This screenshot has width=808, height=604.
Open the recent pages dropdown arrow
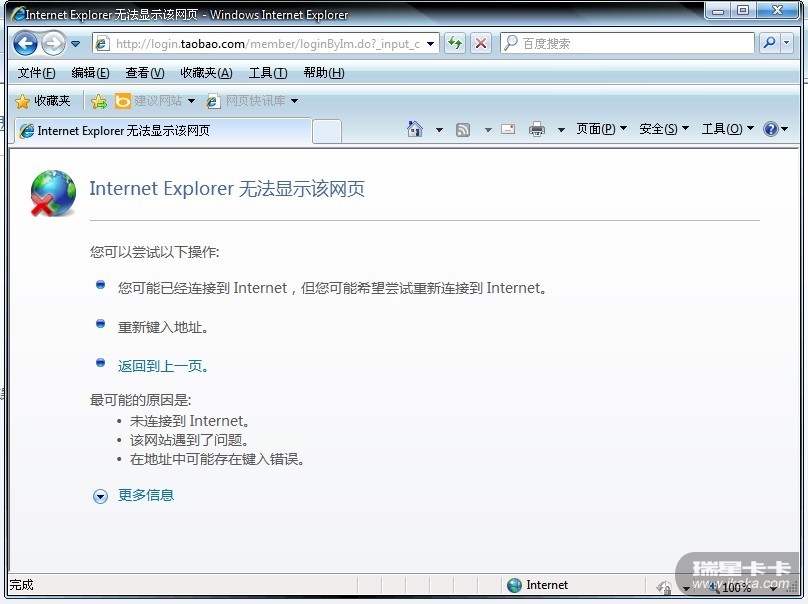point(75,44)
